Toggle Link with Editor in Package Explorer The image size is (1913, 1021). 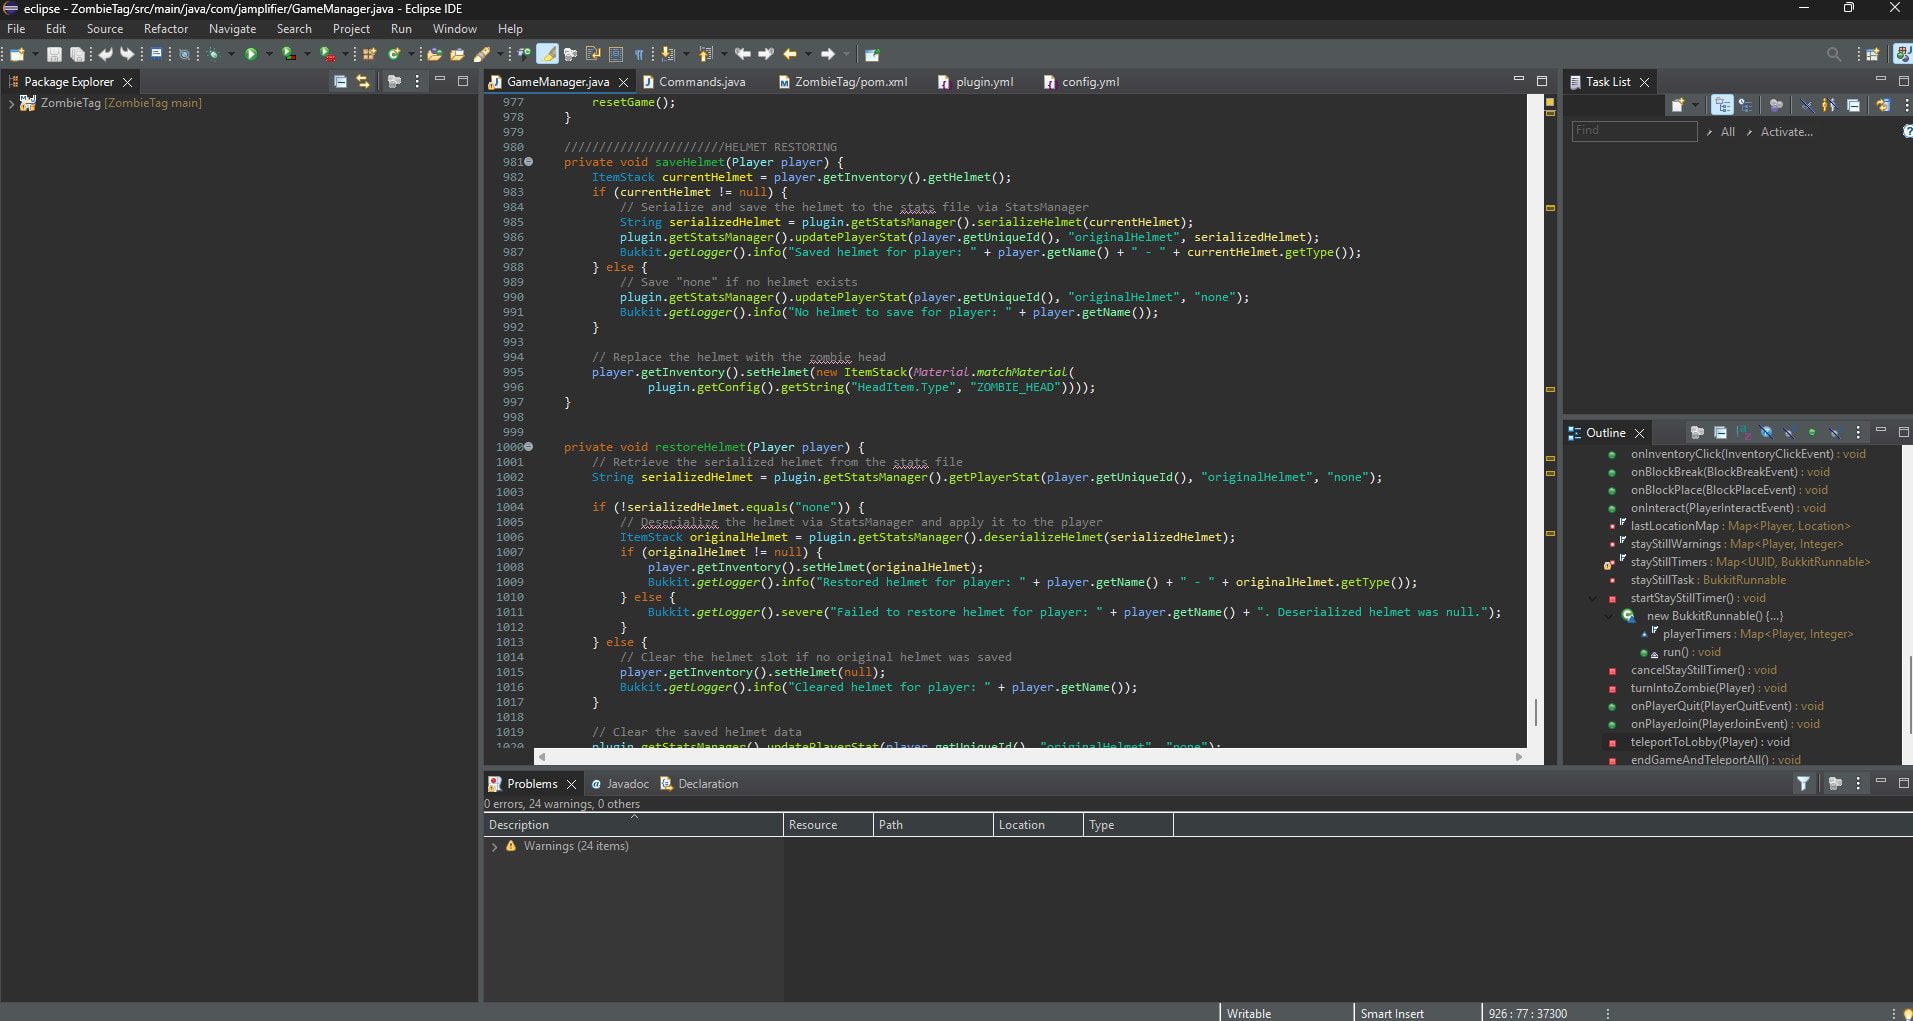[x=363, y=82]
